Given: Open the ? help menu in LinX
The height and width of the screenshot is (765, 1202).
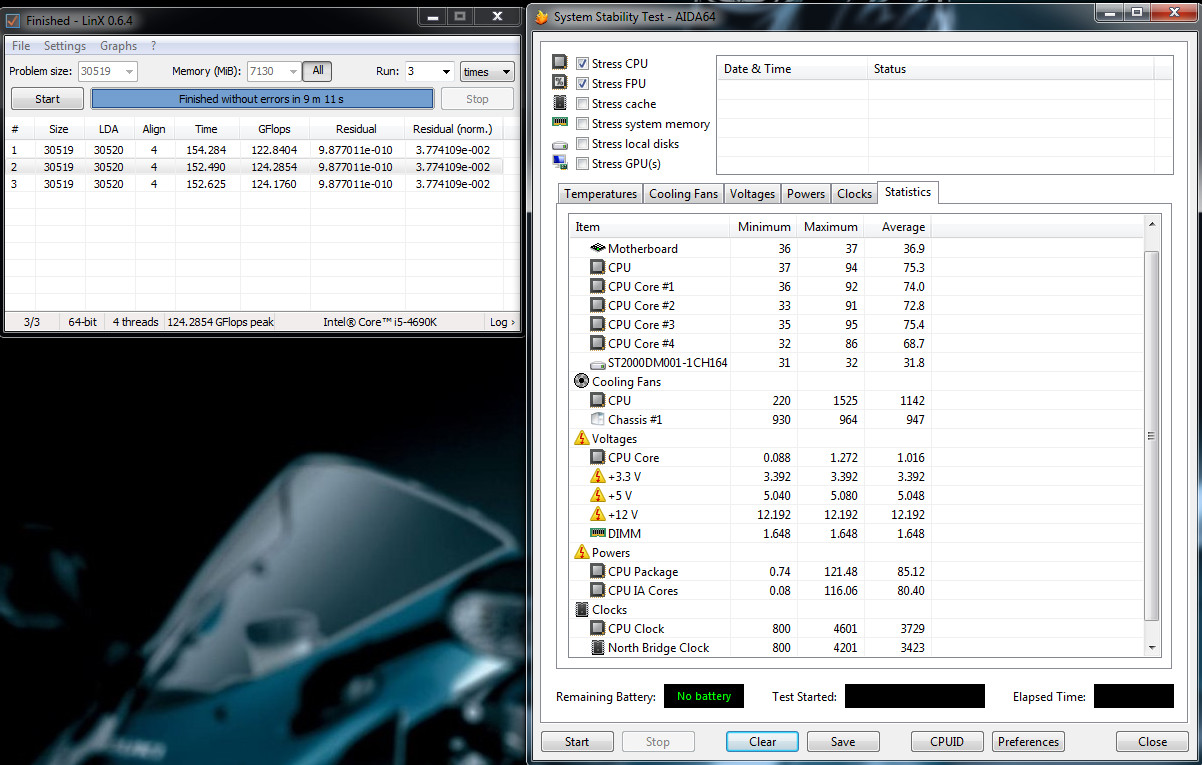Looking at the screenshot, I should click(153, 46).
